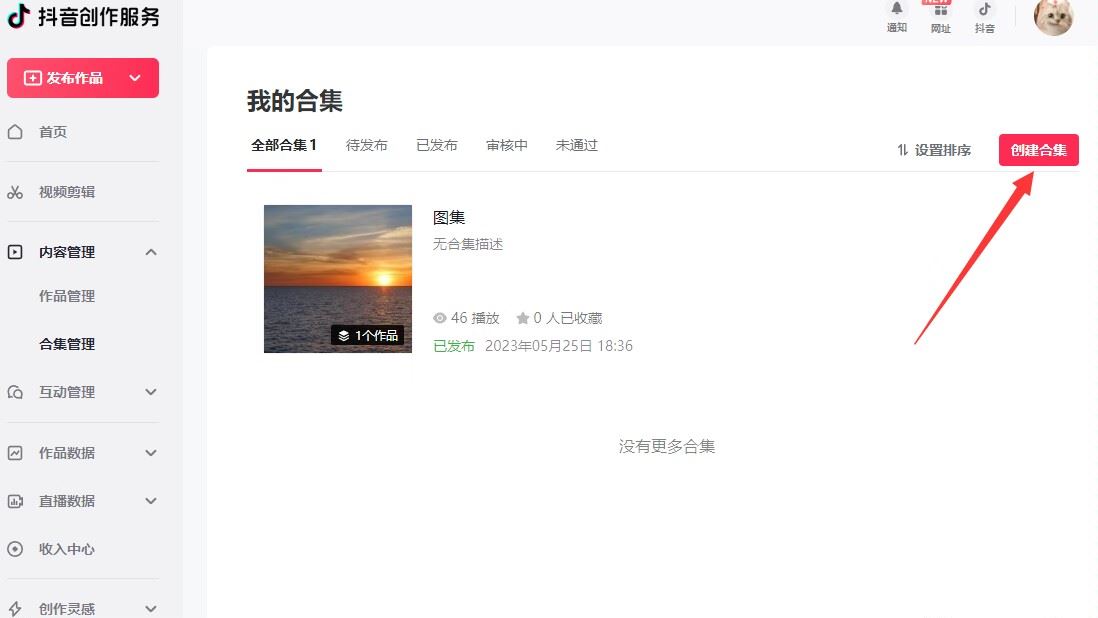Image resolution: width=1098 pixels, height=618 pixels.
Task: Open the cat avatar profile
Action: [1054, 17]
